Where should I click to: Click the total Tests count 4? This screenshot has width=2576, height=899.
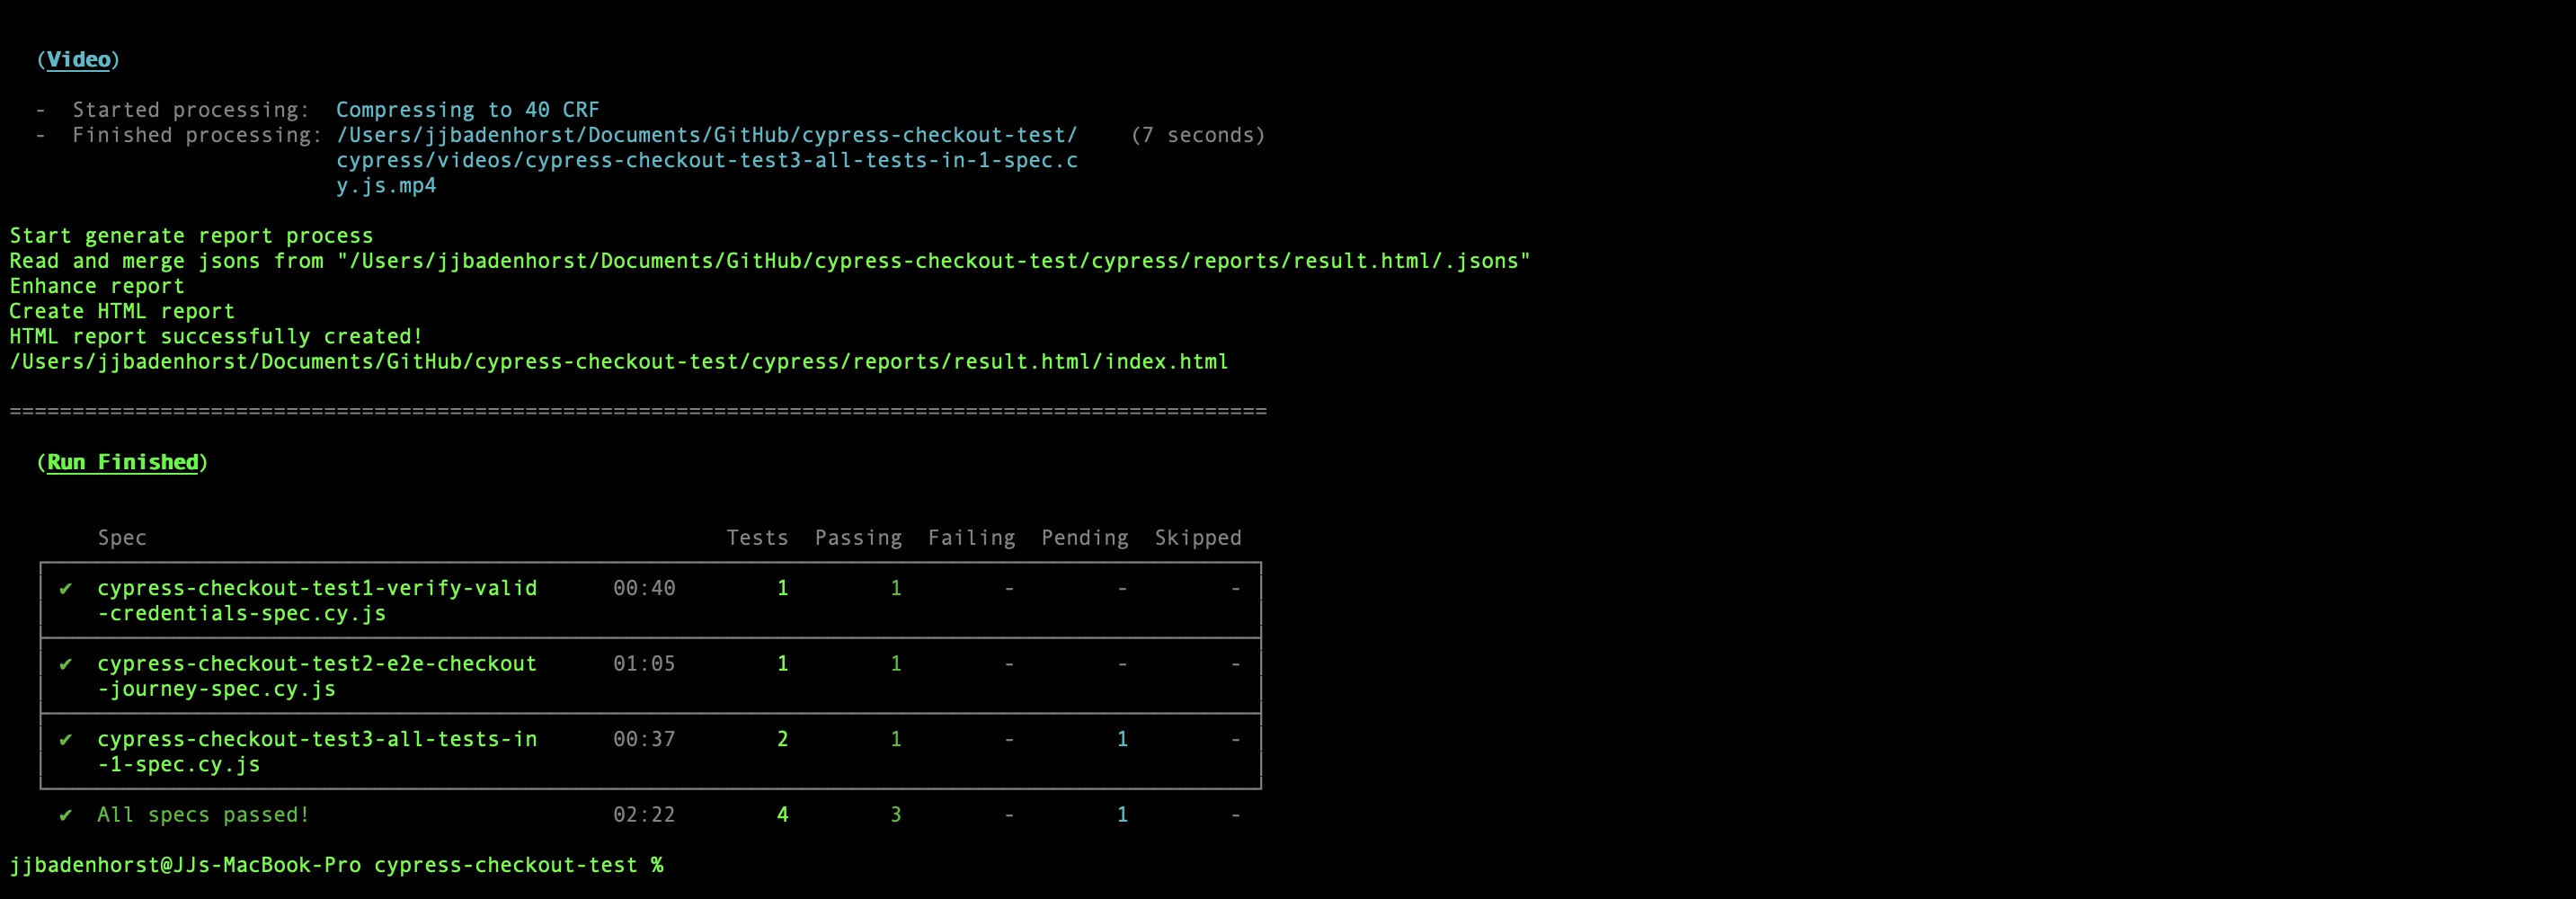783,815
